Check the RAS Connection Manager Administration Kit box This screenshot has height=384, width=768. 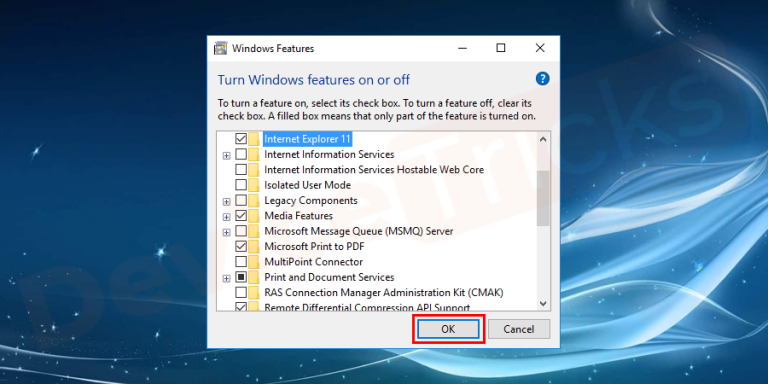point(241,292)
